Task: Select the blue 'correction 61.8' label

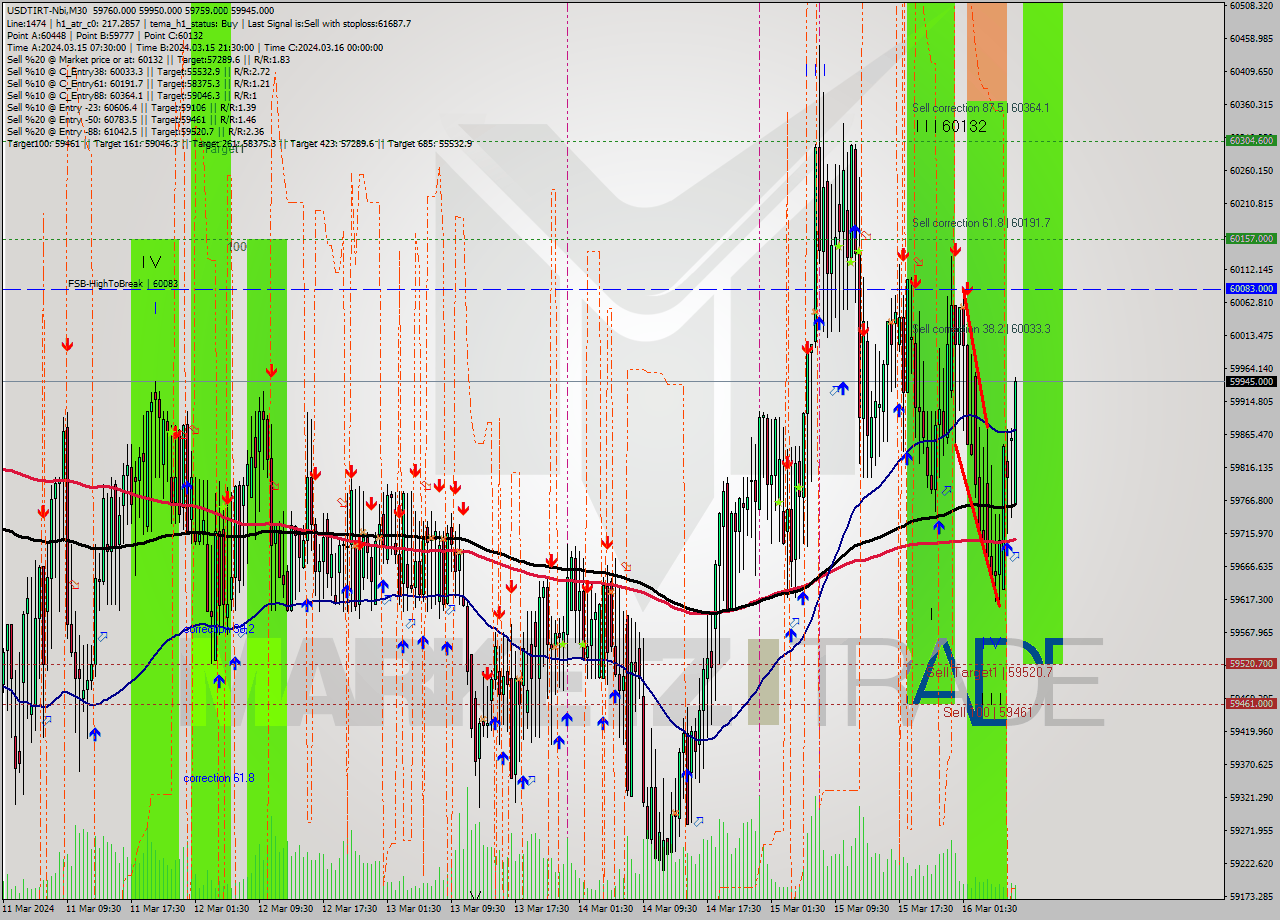Action: tap(219, 778)
